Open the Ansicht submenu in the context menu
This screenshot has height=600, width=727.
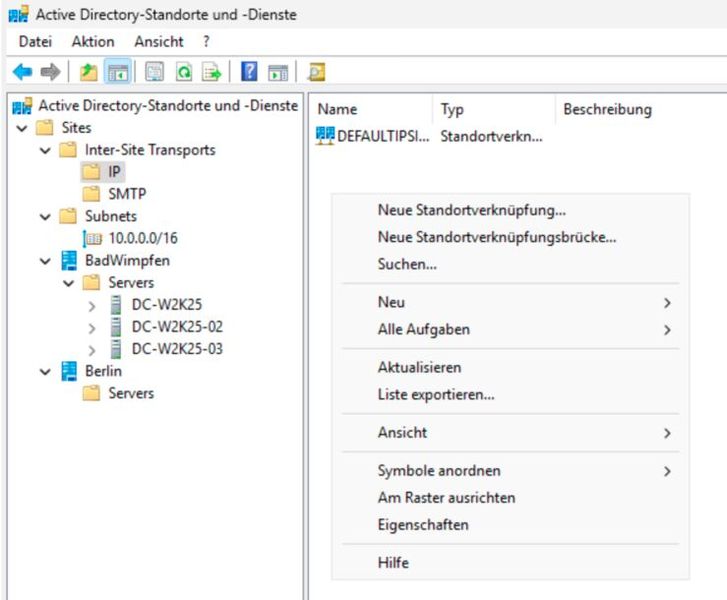510,433
